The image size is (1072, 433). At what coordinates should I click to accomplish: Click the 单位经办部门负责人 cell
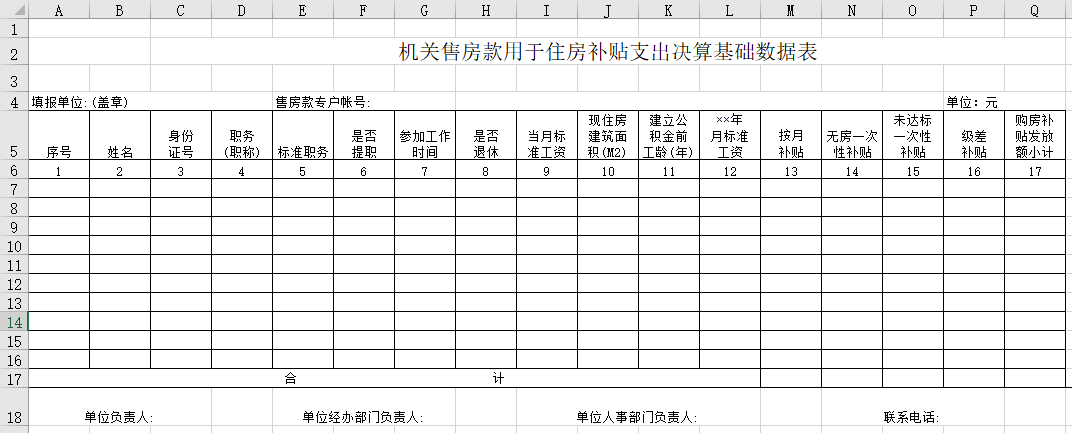click(x=363, y=417)
